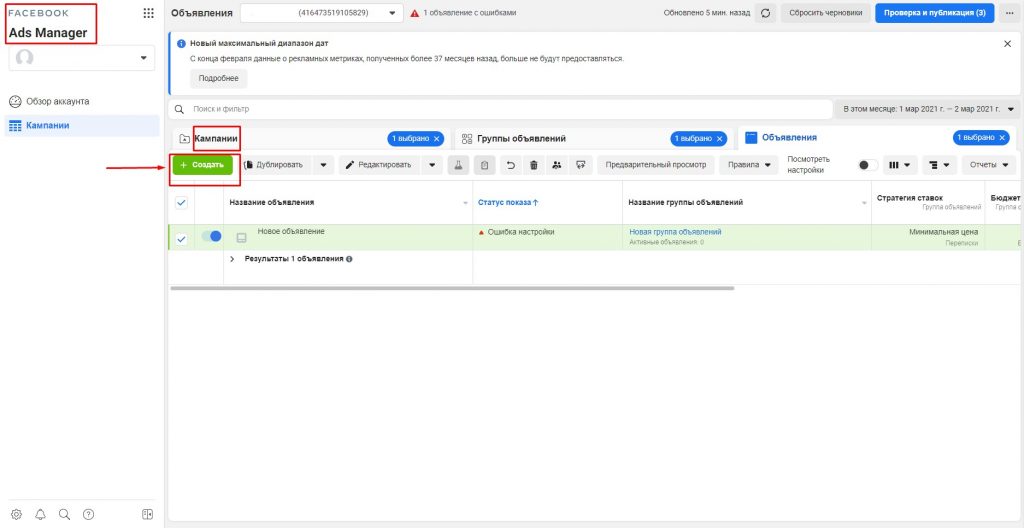The width and height of the screenshot is (1024, 528).
Task: Collapse sidebar with panel toggle icon
Action: pos(148,514)
